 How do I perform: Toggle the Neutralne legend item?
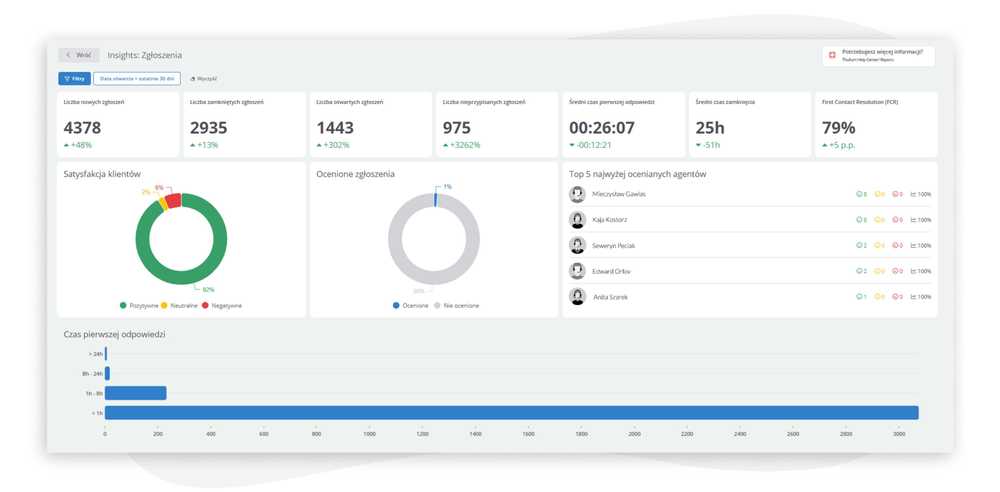click(x=180, y=305)
